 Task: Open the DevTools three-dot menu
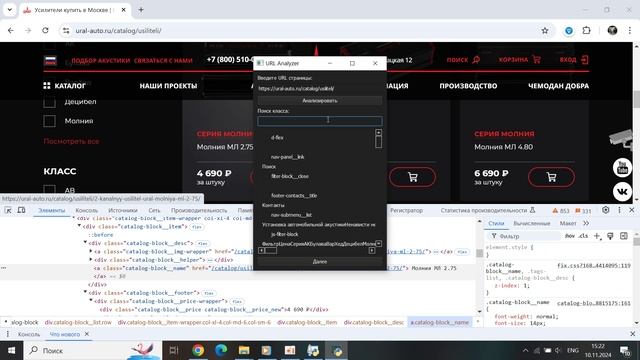(x=619, y=210)
